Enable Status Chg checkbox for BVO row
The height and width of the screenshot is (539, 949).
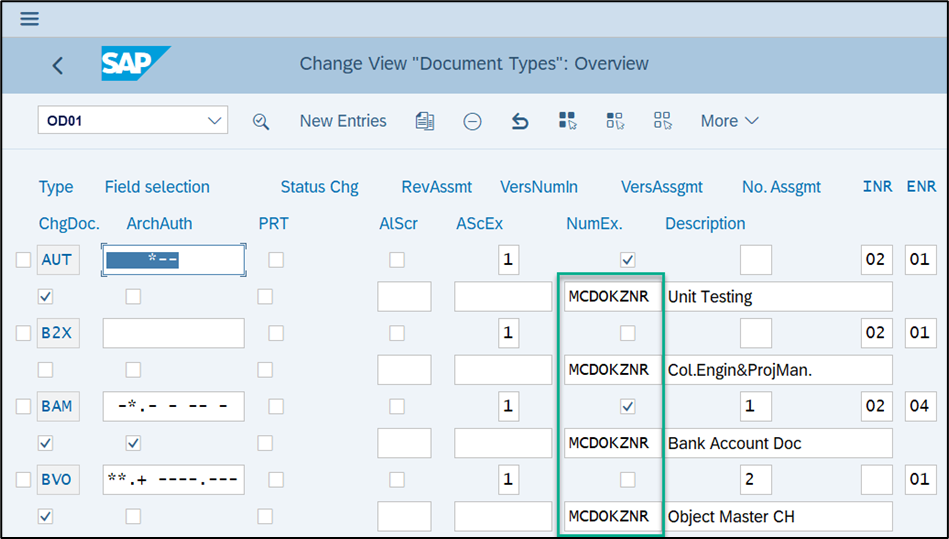(276, 480)
